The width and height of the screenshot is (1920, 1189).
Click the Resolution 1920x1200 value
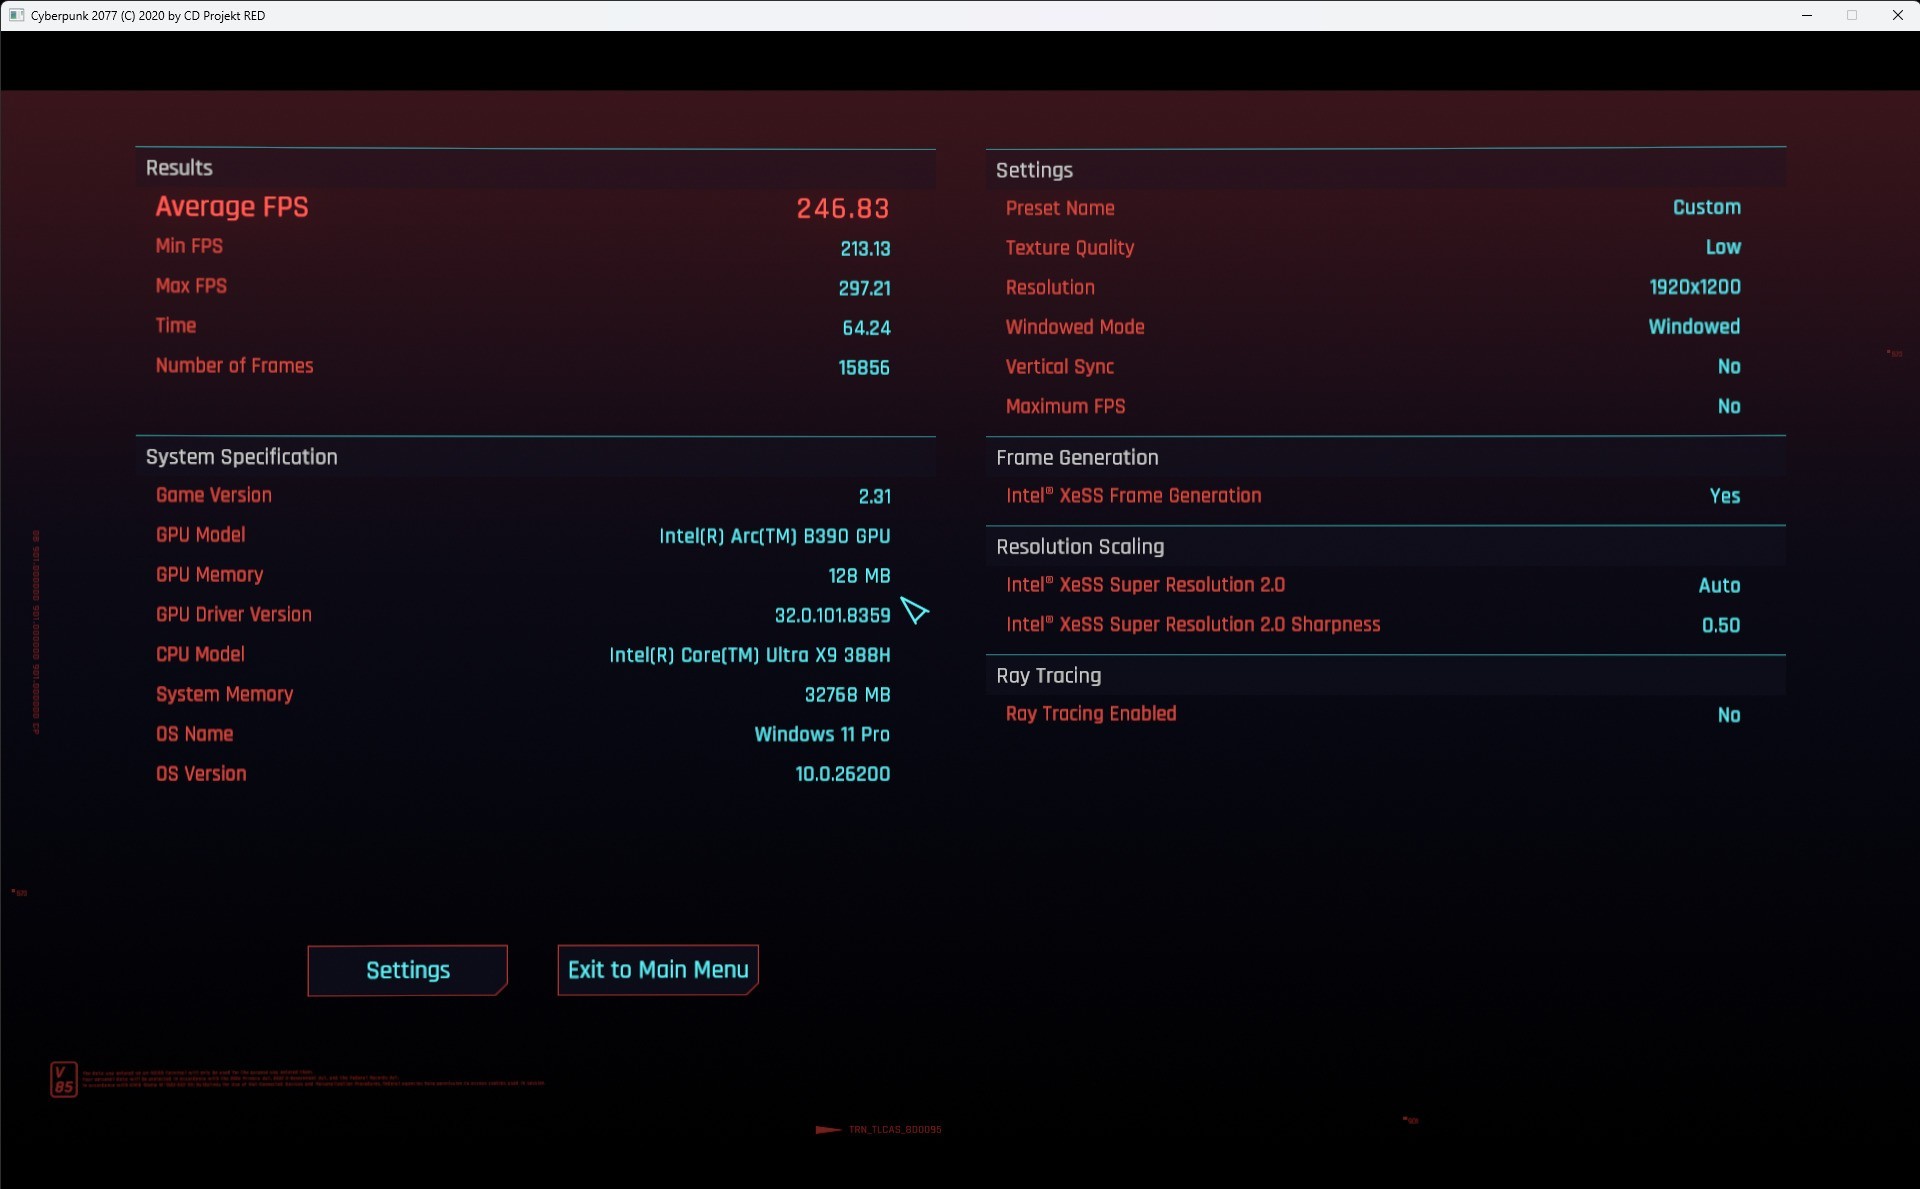tap(1694, 287)
